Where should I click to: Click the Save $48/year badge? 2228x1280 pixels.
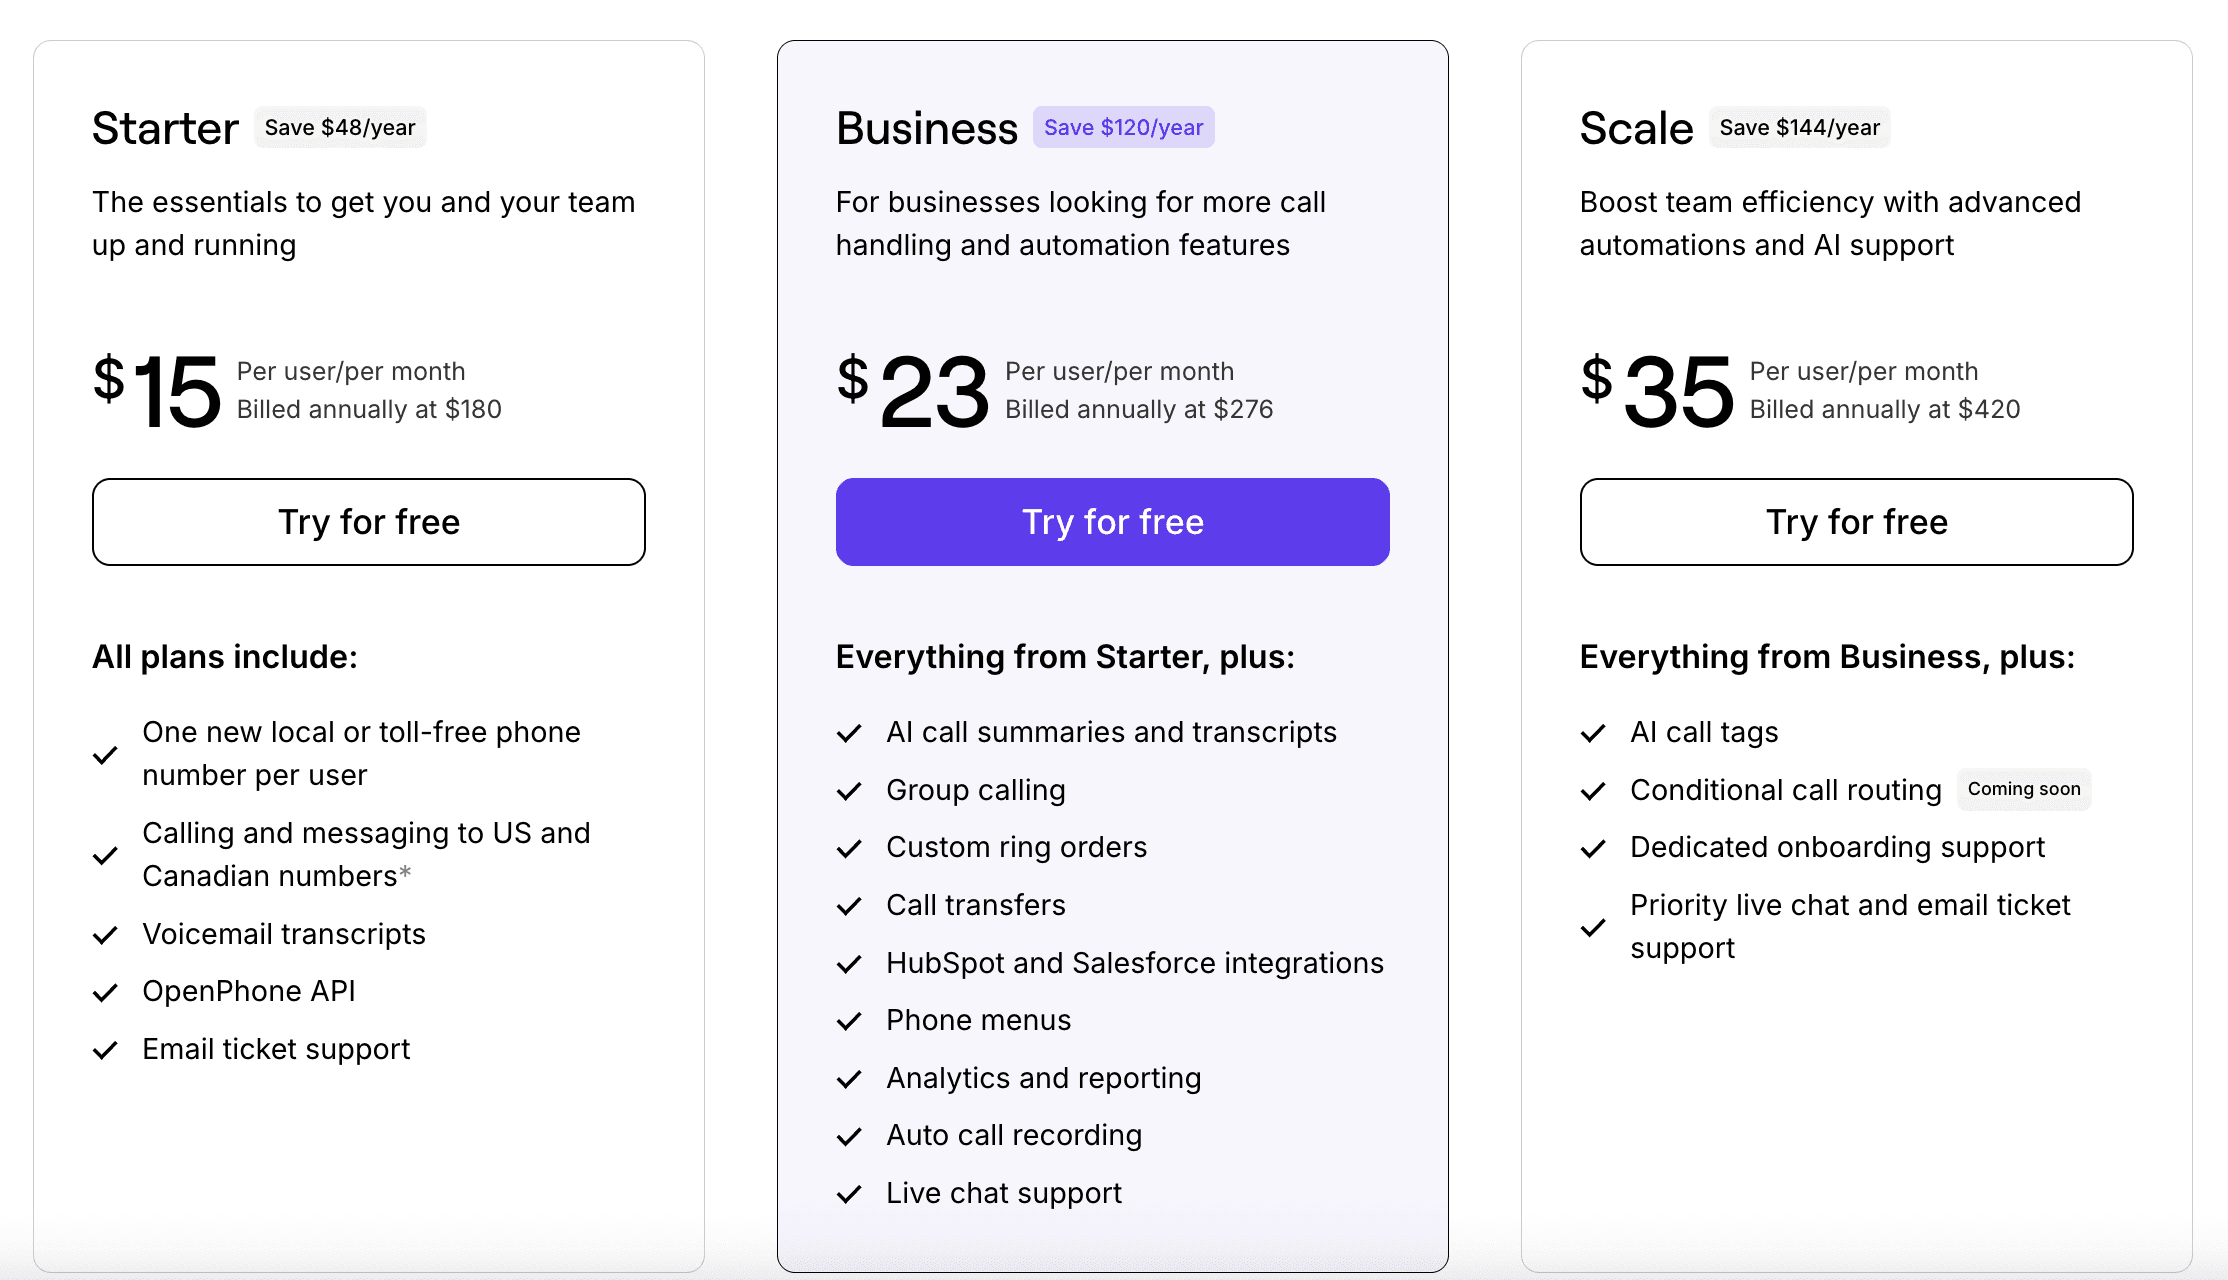coord(340,128)
